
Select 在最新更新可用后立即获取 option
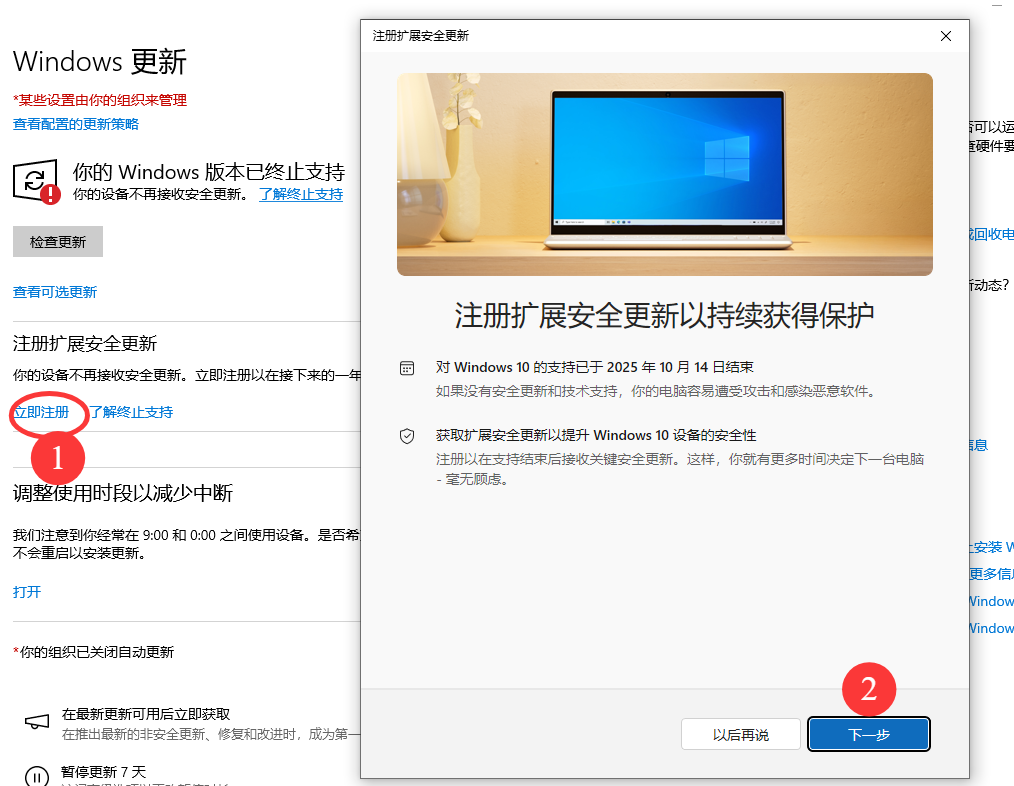point(146,714)
